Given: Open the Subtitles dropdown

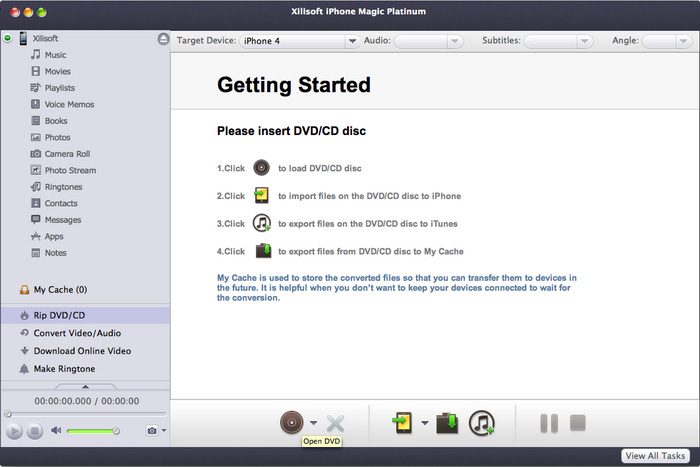Looking at the screenshot, I should click(x=563, y=41).
